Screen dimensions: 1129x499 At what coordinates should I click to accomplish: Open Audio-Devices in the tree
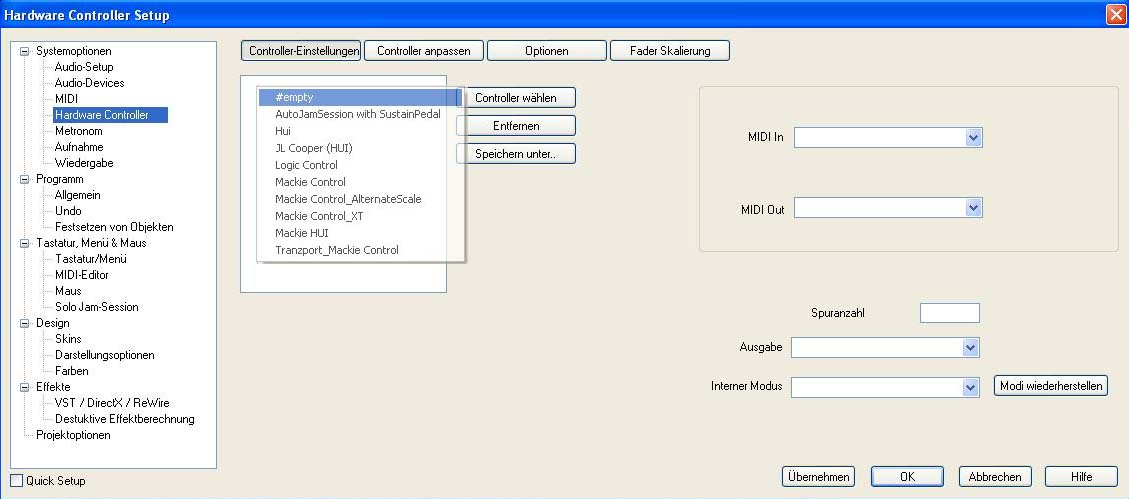[89, 83]
